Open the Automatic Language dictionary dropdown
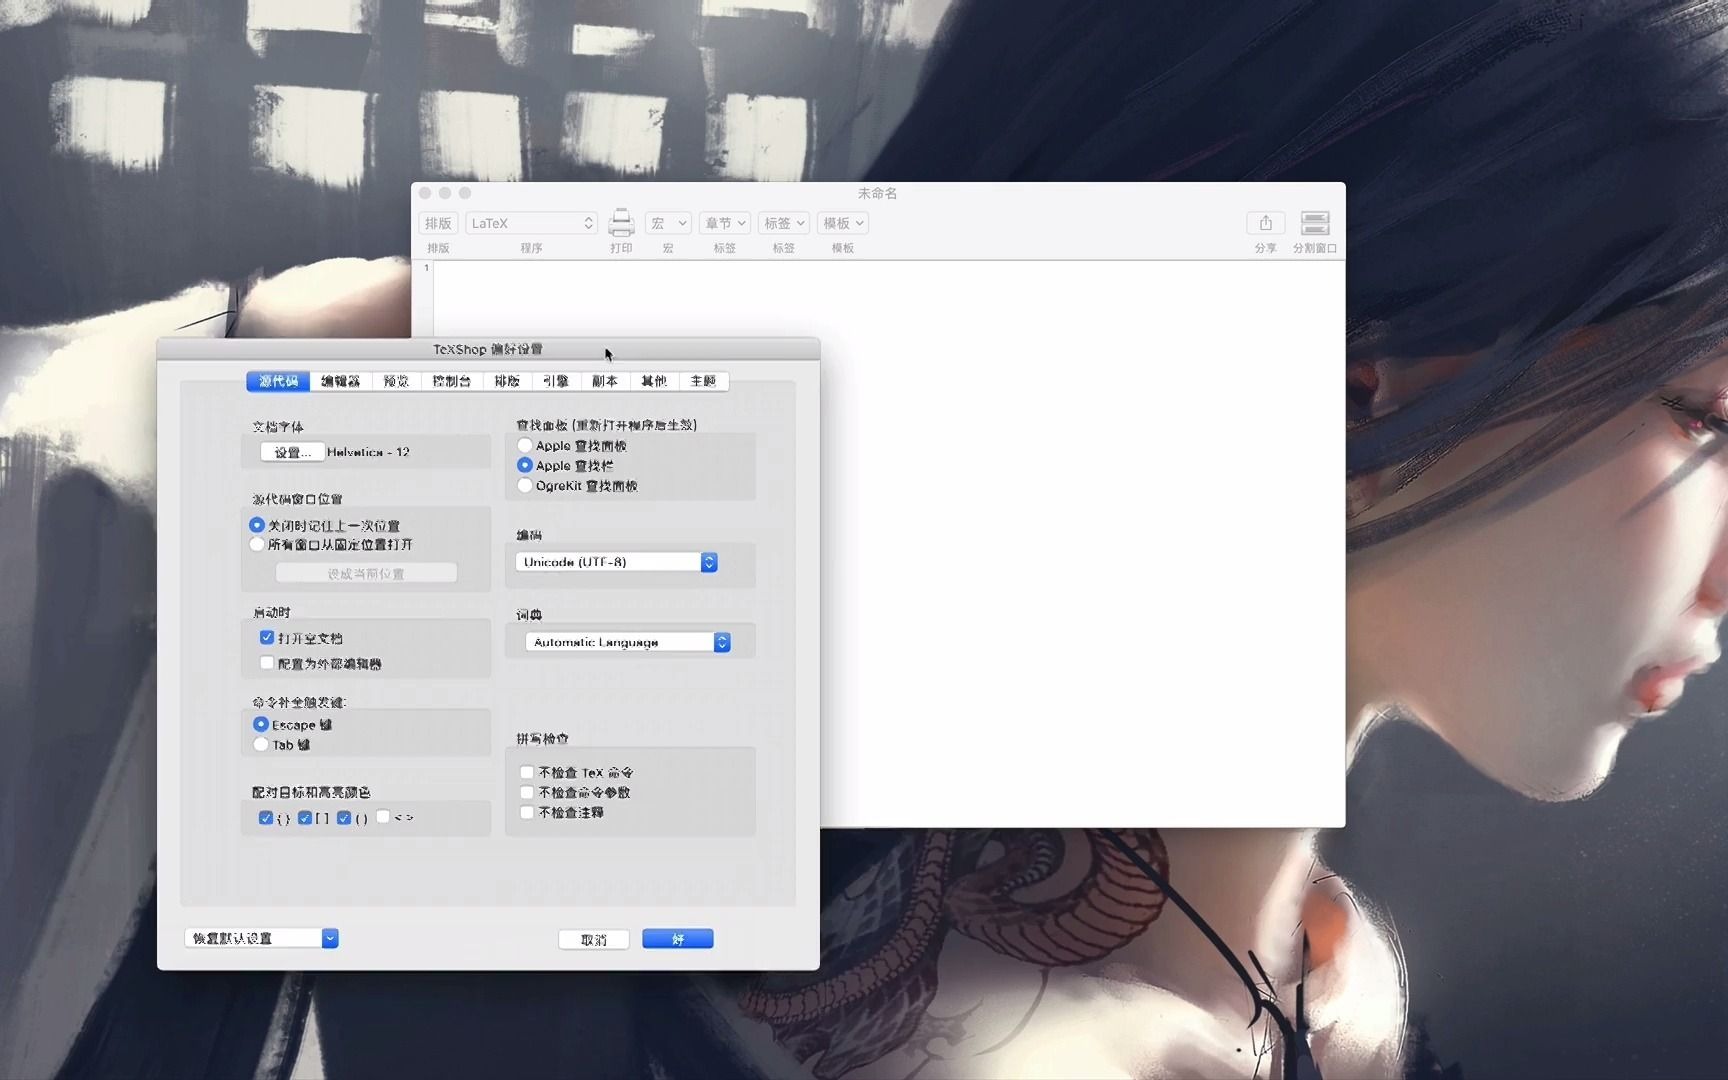Screen dimensions: 1728x1080 [x=628, y=642]
